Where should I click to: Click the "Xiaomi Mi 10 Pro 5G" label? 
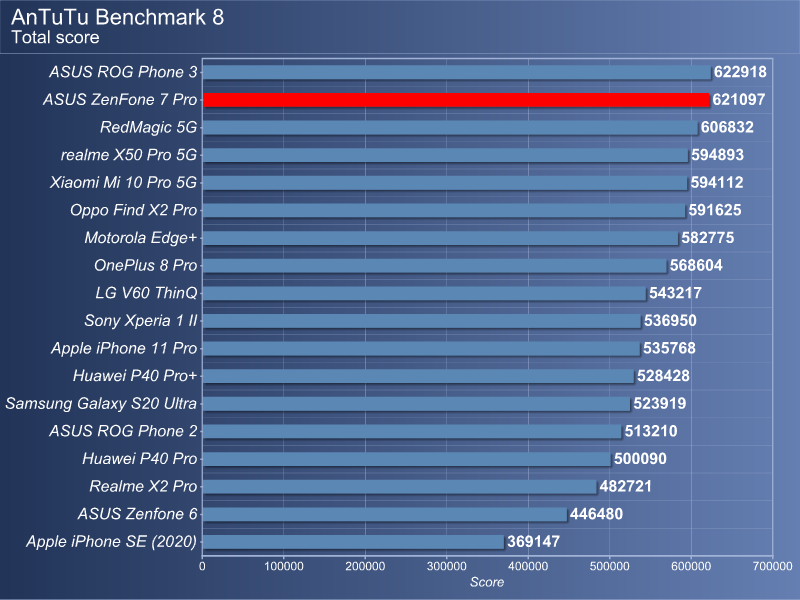[123, 182]
